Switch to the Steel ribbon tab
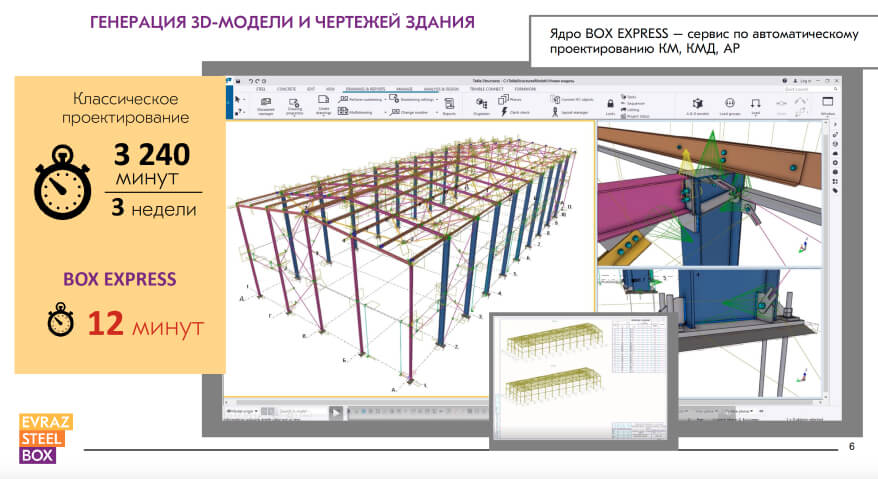The width and height of the screenshot is (878, 479). 261,89
